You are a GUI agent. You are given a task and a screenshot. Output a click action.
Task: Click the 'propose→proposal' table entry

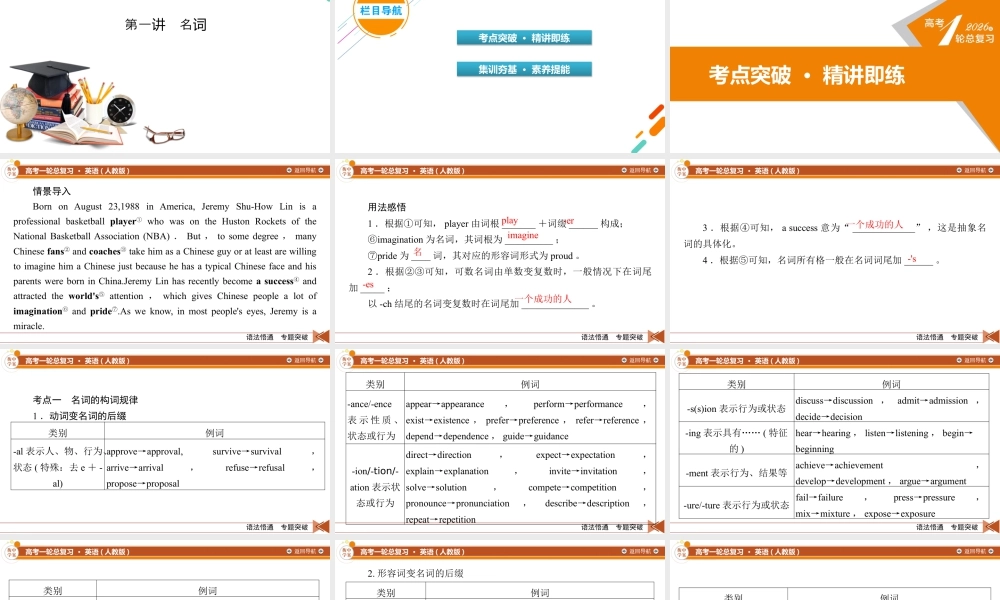pyautogui.click(x=143, y=483)
